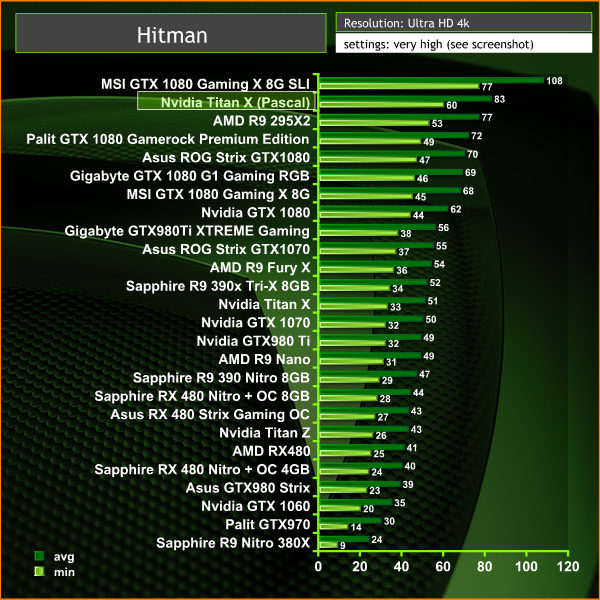
Task: Click the dark green avg legend swatch
Action: [39, 556]
